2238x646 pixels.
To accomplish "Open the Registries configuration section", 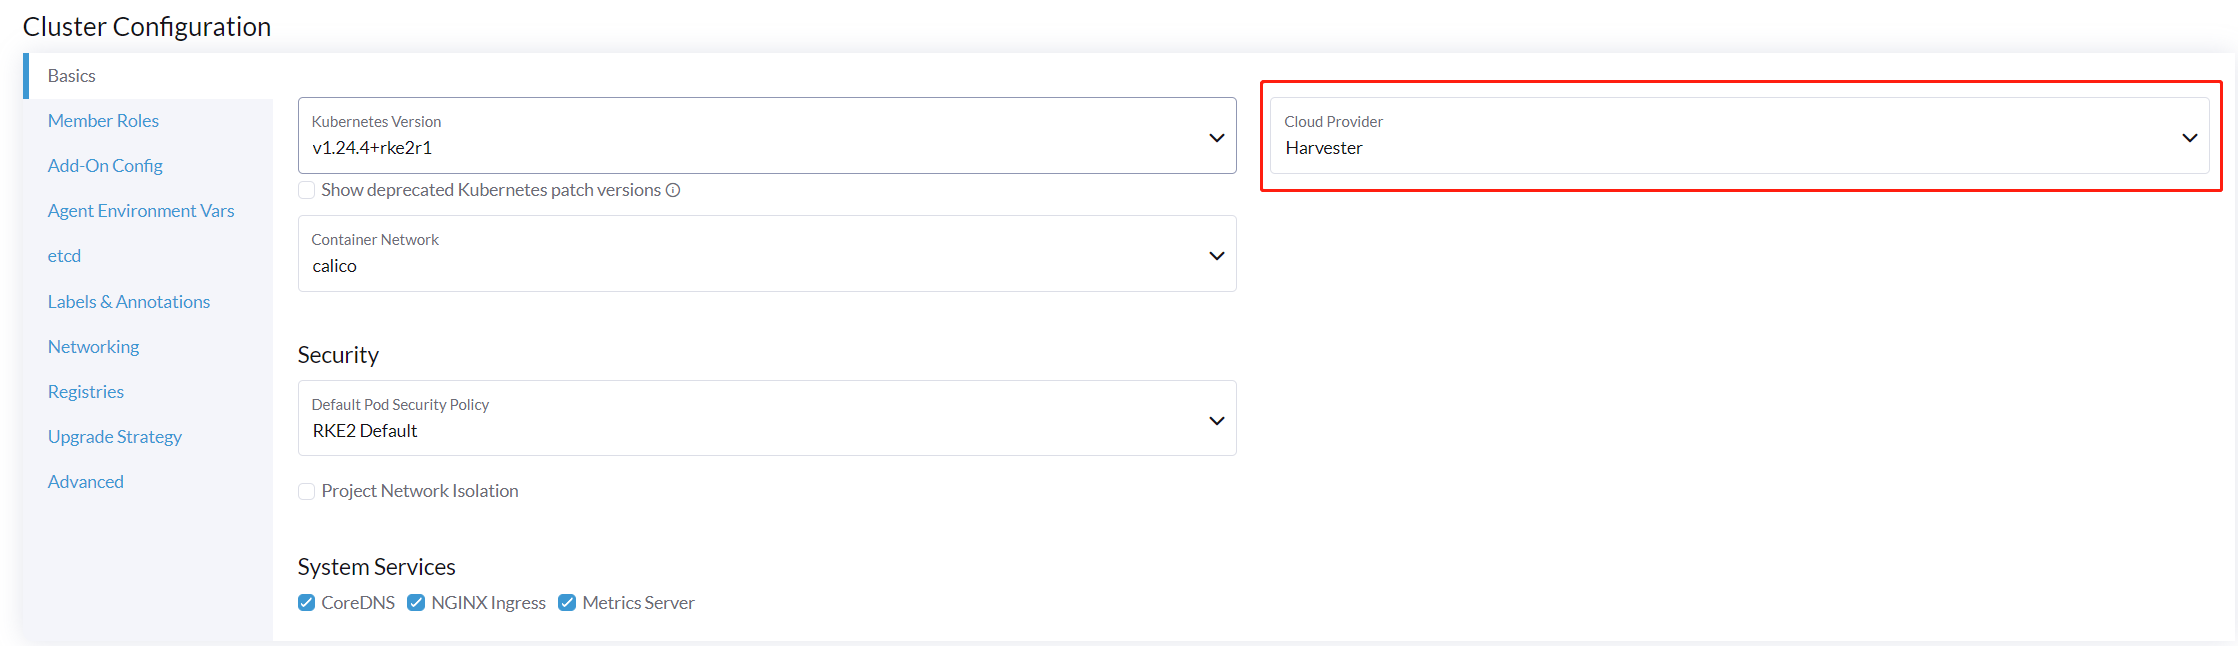I will [85, 391].
